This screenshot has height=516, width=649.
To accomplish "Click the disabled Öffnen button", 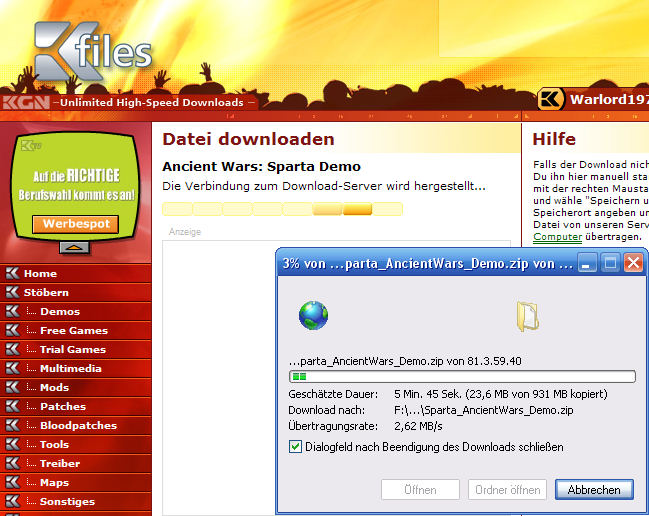I will point(420,490).
